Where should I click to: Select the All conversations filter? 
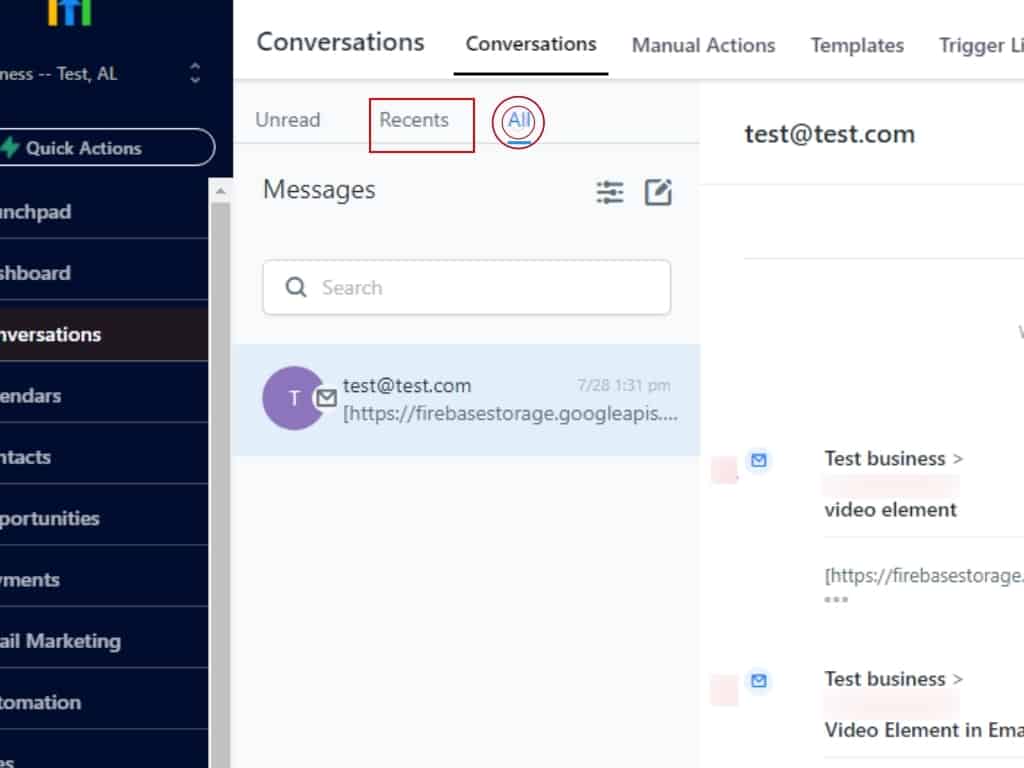(x=518, y=121)
